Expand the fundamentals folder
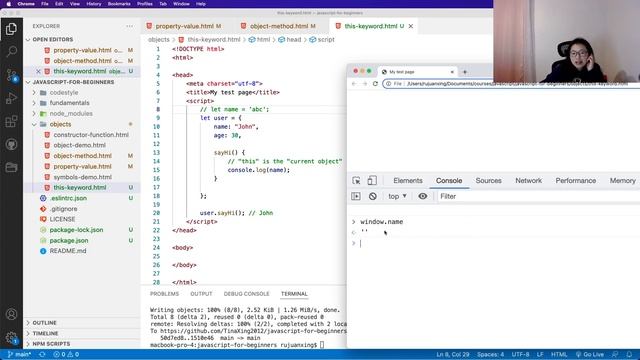 click(x=69, y=103)
